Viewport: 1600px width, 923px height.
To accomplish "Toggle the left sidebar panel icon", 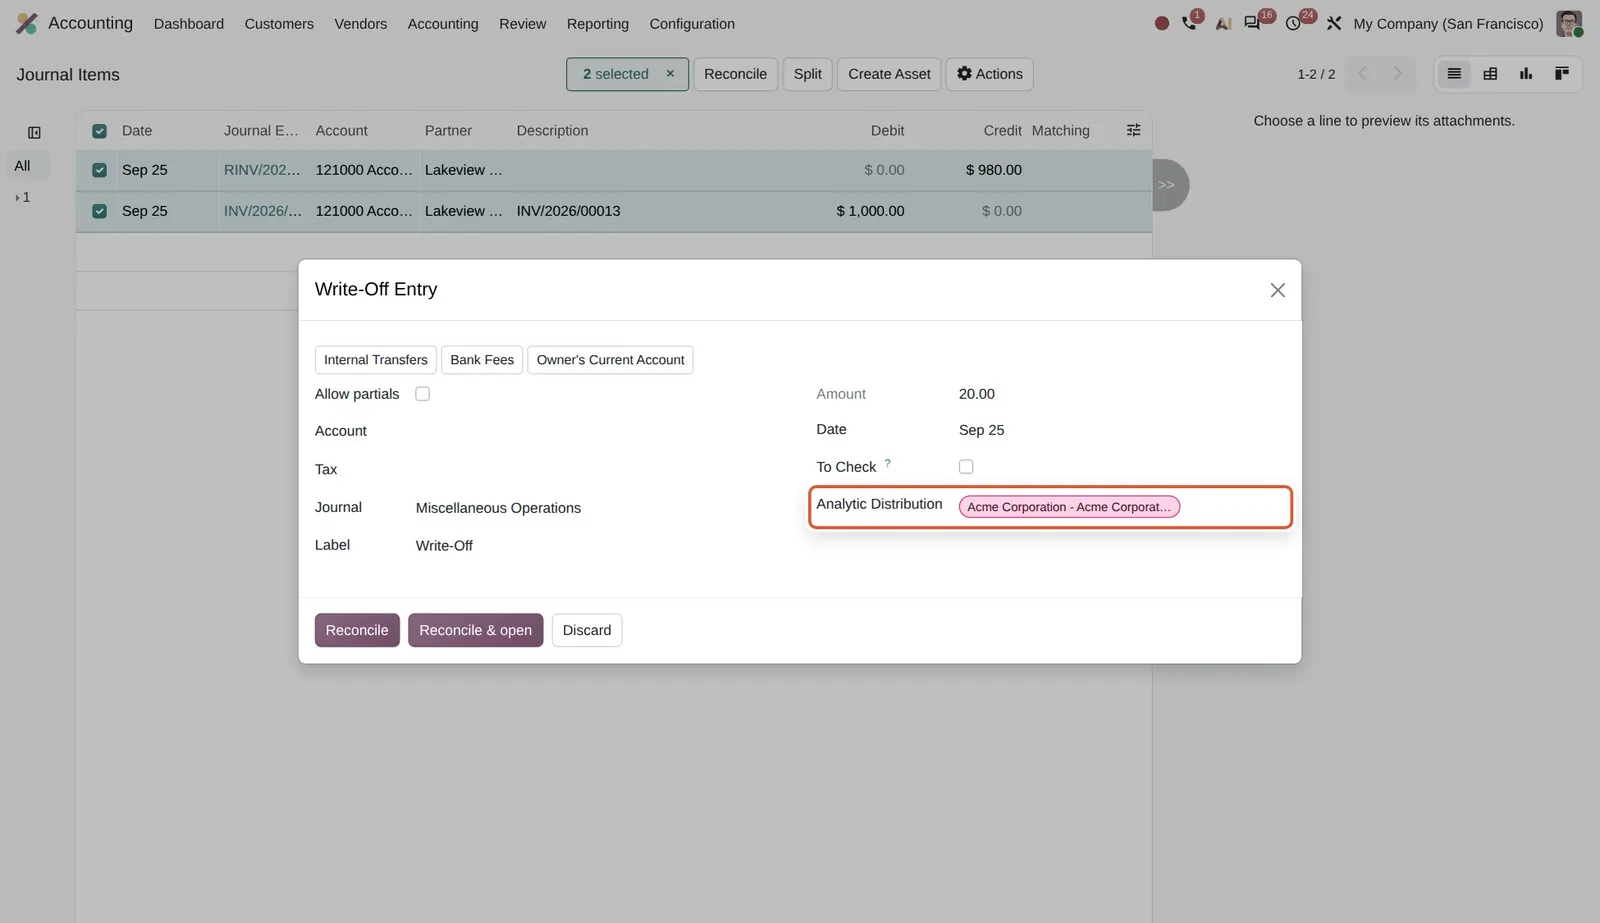I will pyautogui.click(x=34, y=132).
